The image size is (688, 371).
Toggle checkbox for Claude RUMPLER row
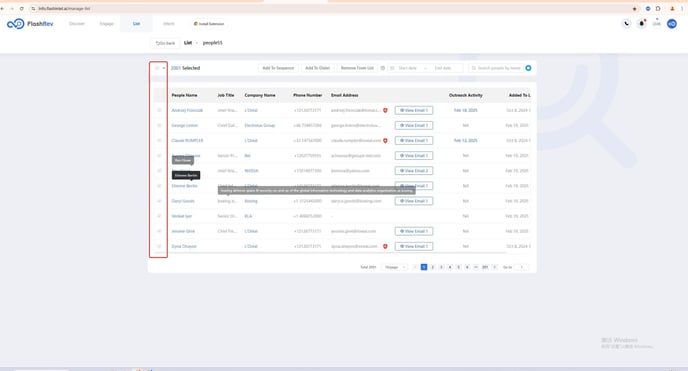tap(159, 141)
